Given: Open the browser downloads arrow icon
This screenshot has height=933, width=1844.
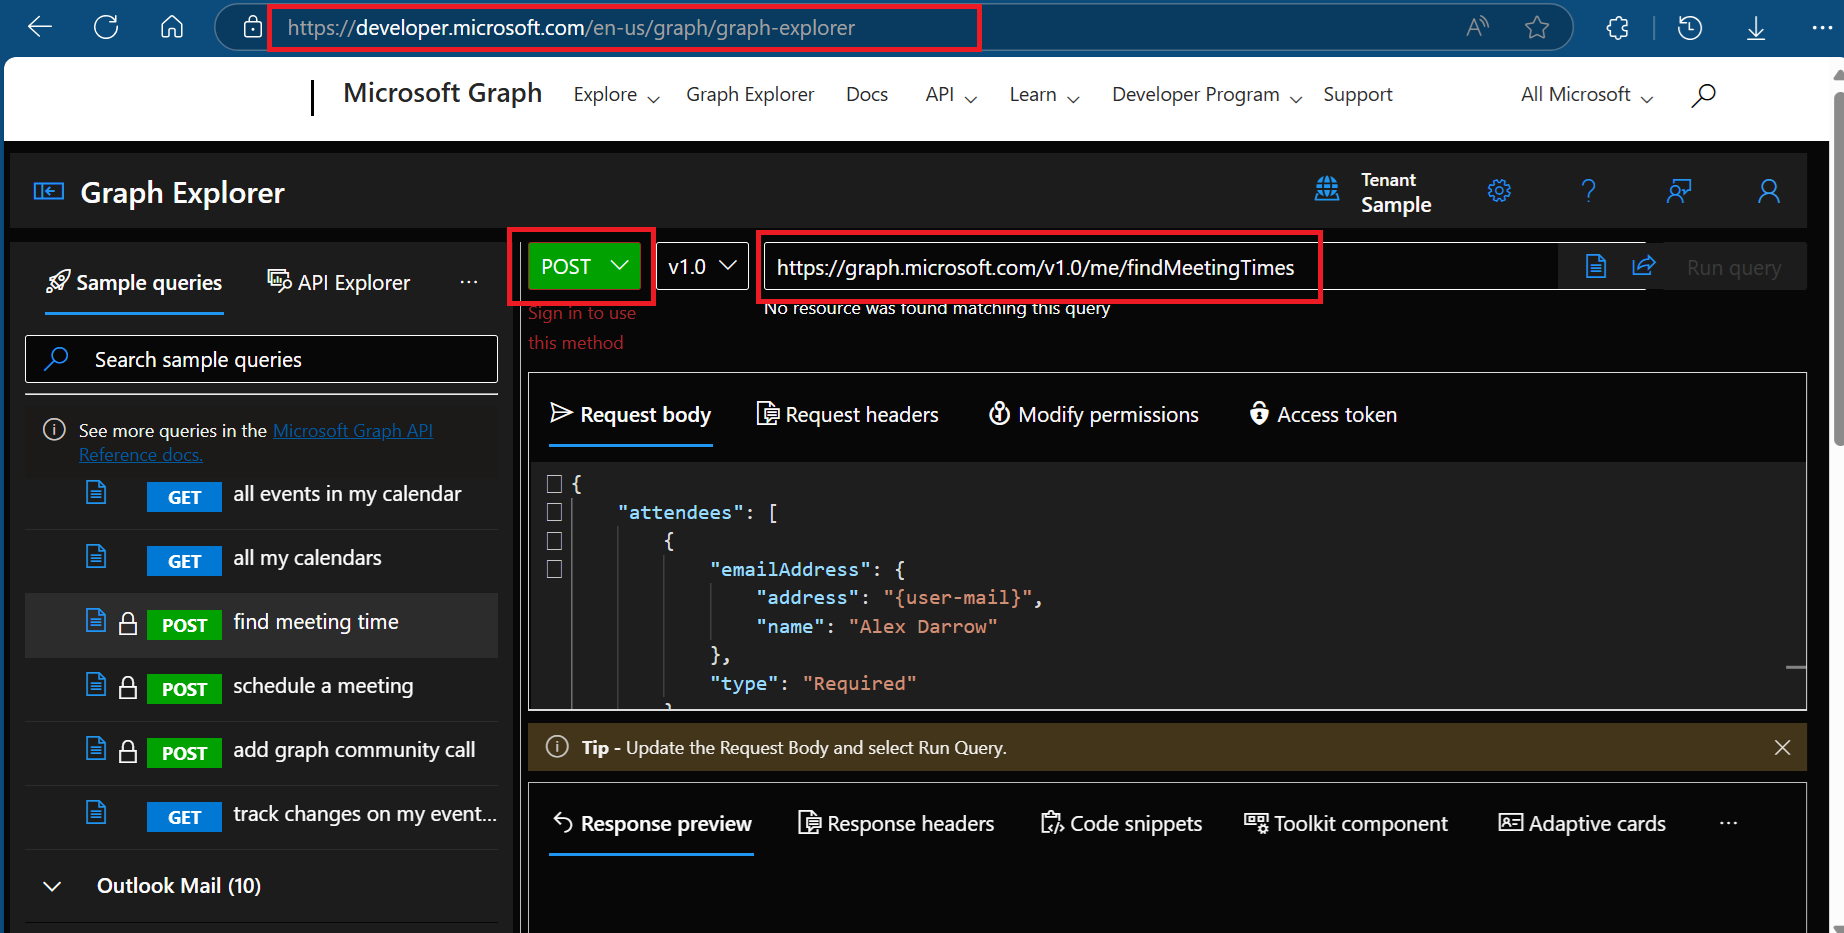Looking at the screenshot, I should coord(1756,28).
